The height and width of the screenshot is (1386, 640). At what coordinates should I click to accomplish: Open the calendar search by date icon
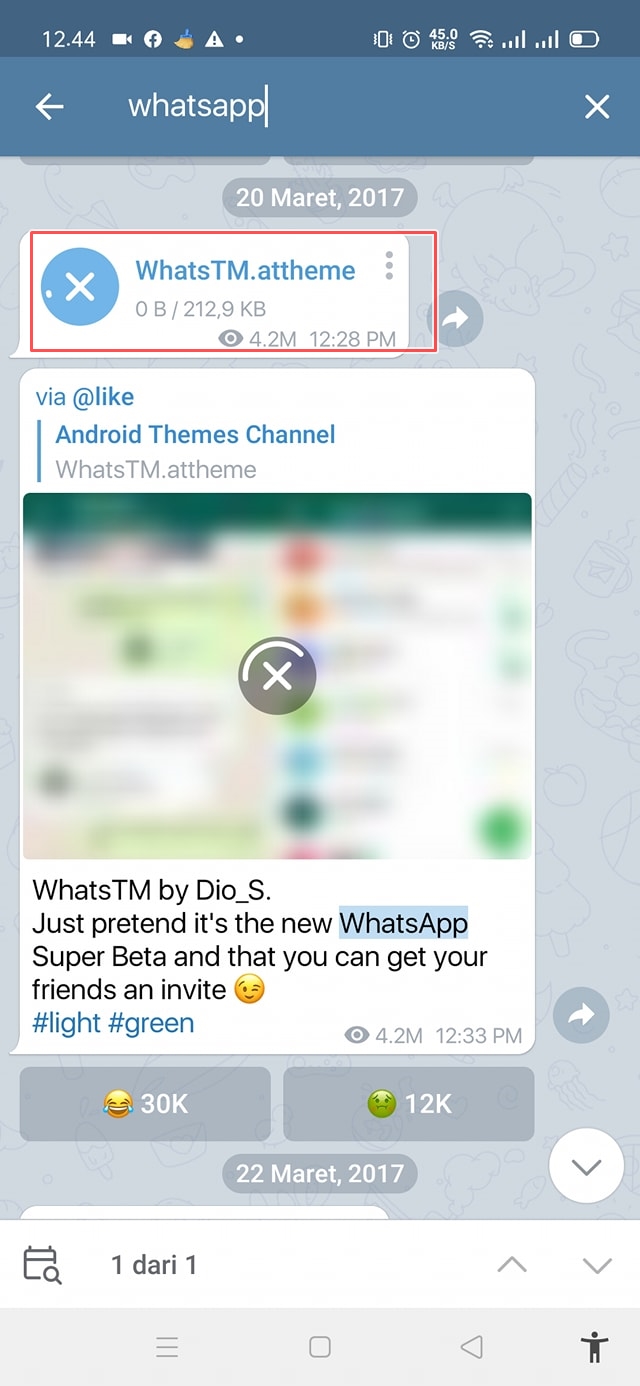pyautogui.click(x=43, y=1264)
